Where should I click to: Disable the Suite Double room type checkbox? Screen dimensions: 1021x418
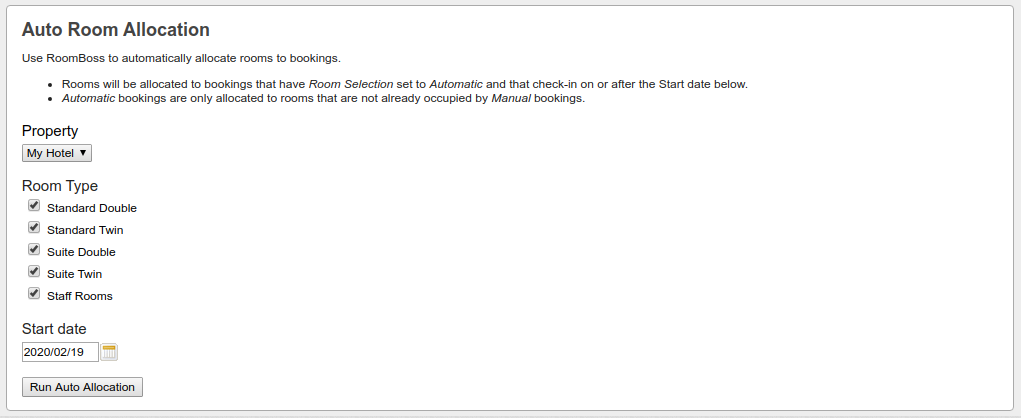pos(34,250)
